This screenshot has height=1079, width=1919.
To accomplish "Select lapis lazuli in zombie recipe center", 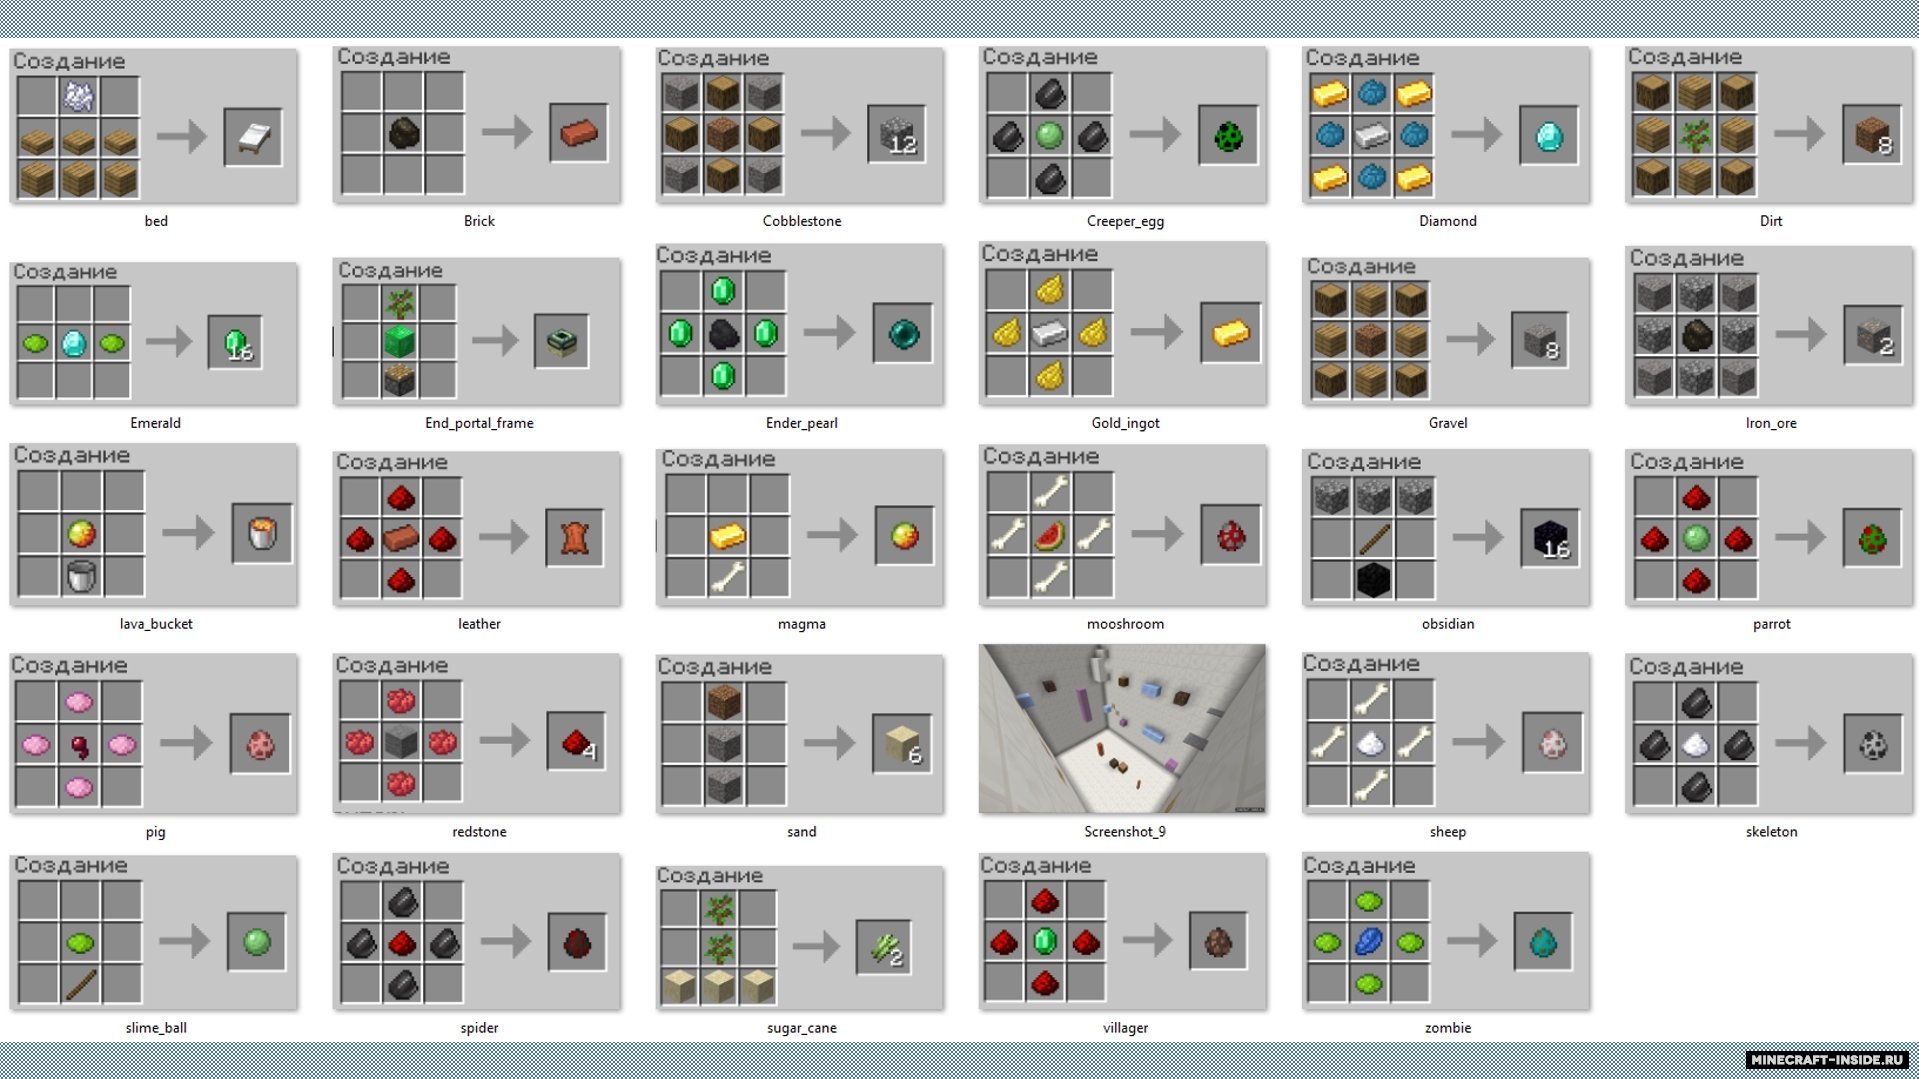I will pos(1368,941).
